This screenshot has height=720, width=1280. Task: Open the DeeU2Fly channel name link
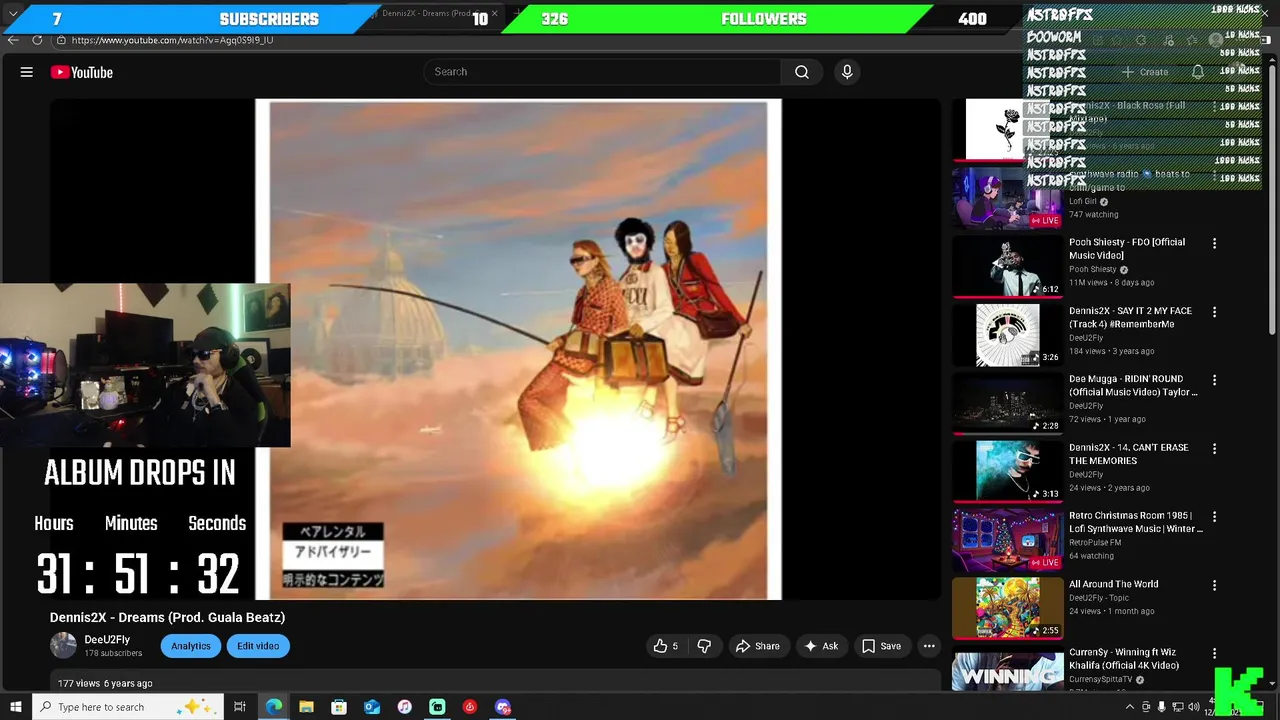[107, 640]
